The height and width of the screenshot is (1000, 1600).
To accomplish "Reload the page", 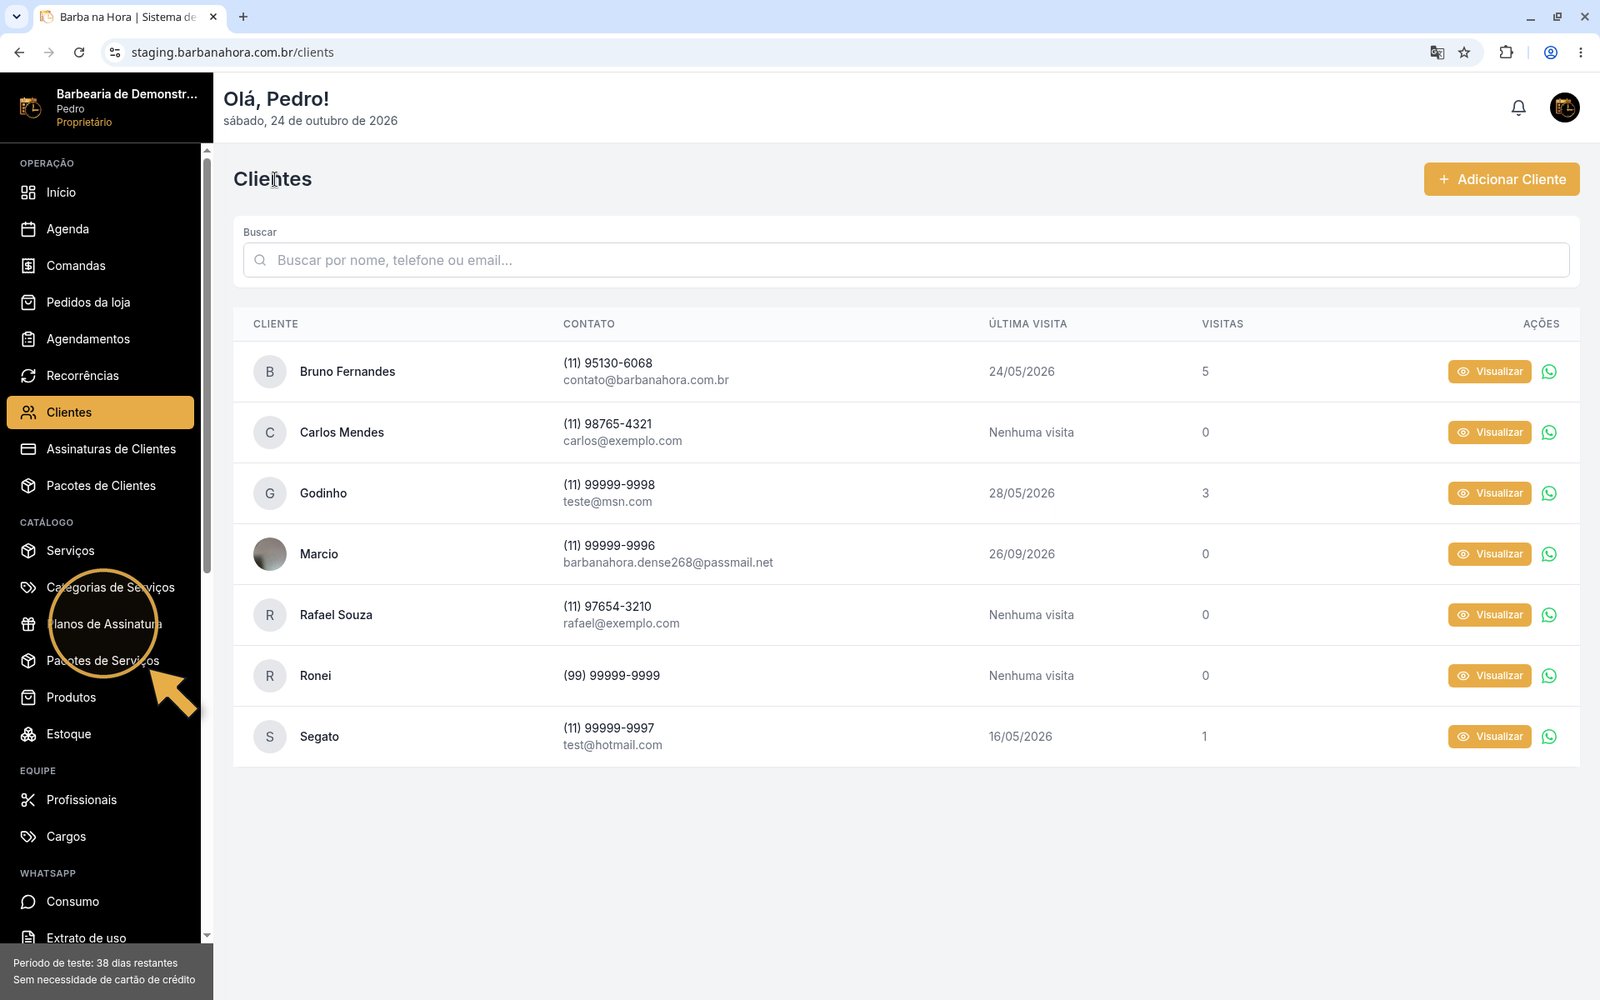I will 79,53.
